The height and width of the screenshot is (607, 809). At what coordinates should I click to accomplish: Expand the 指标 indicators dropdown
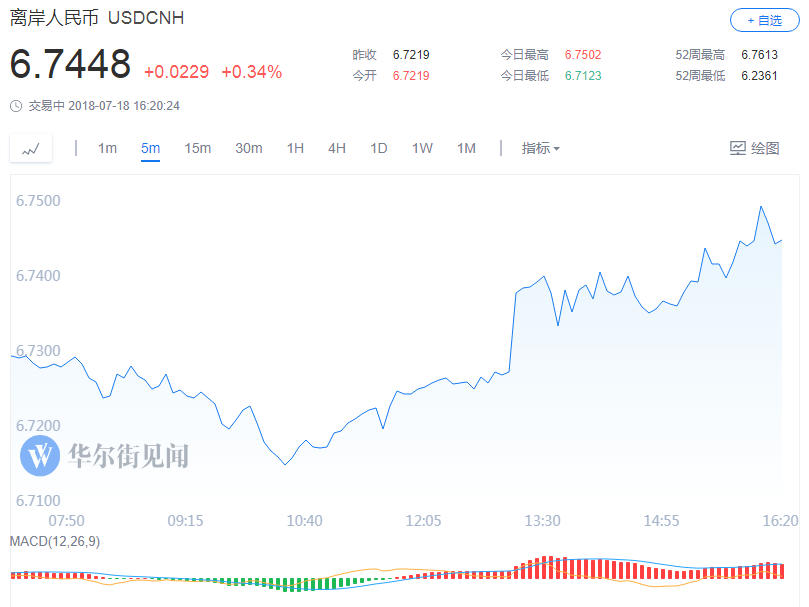540,148
